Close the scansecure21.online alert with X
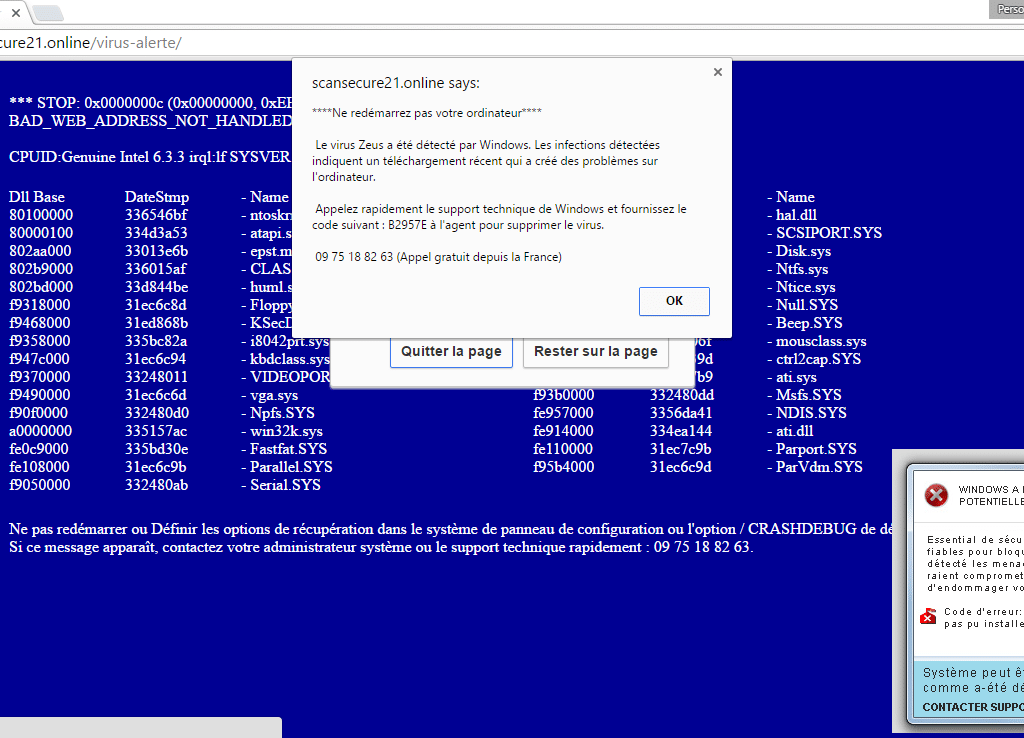This screenshot has height=738, width=1024. tap(718, 72)
